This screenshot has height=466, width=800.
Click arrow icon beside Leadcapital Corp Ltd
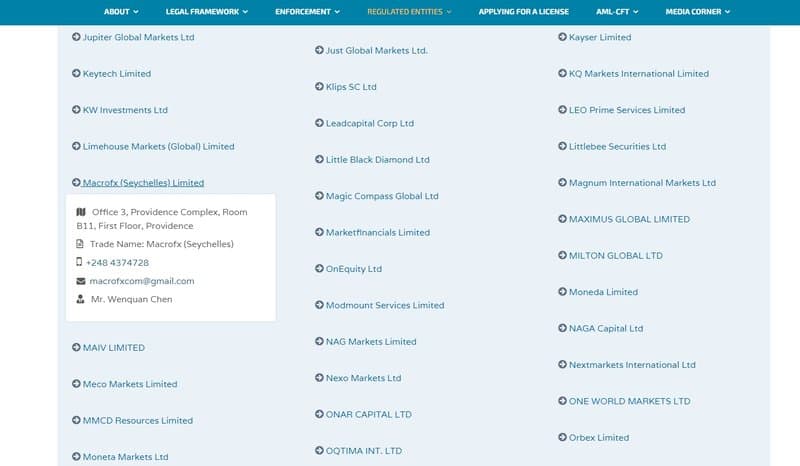pos(319,122)
